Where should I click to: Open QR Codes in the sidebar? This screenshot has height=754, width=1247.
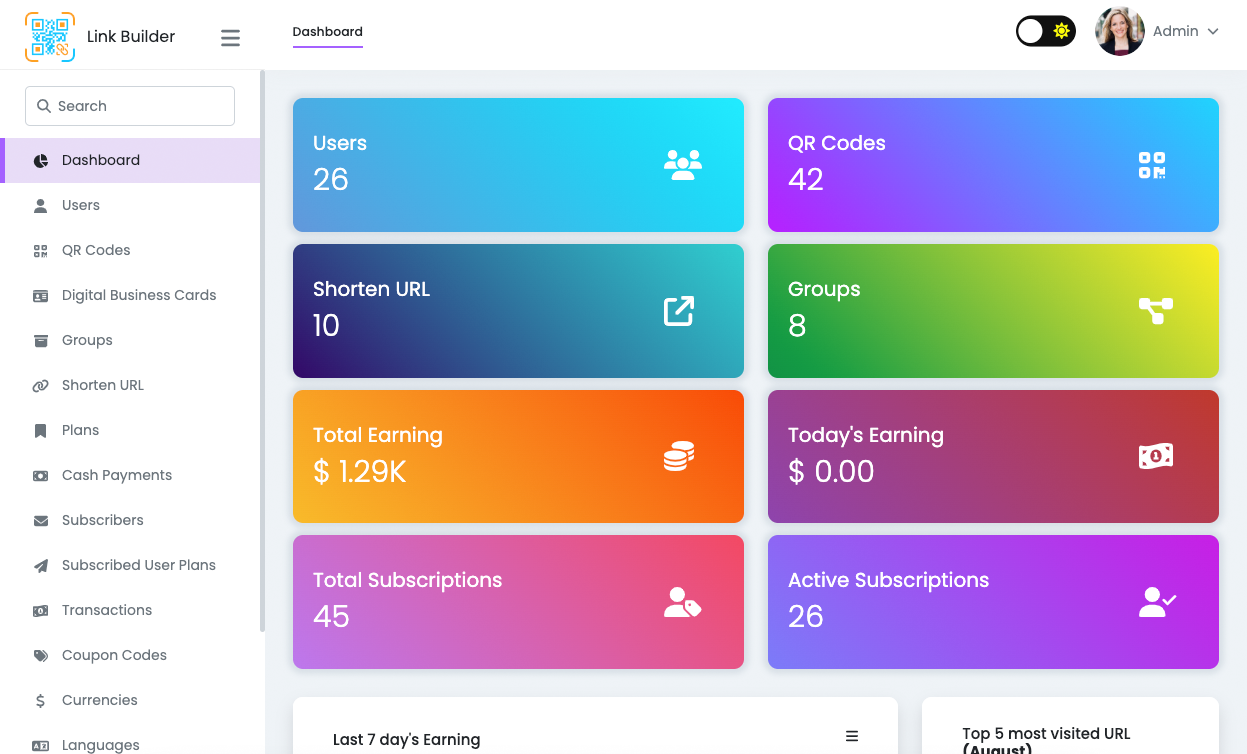(x=96, y=250)
